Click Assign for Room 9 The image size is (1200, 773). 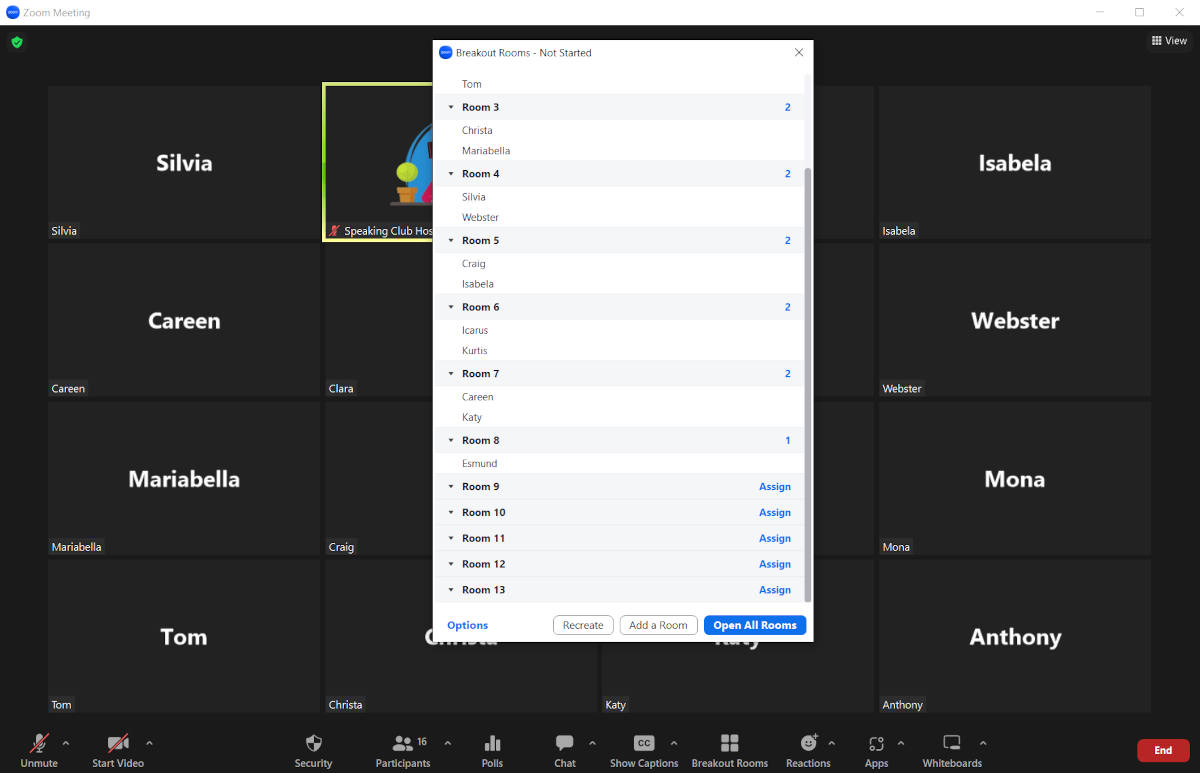coord(775,487)
